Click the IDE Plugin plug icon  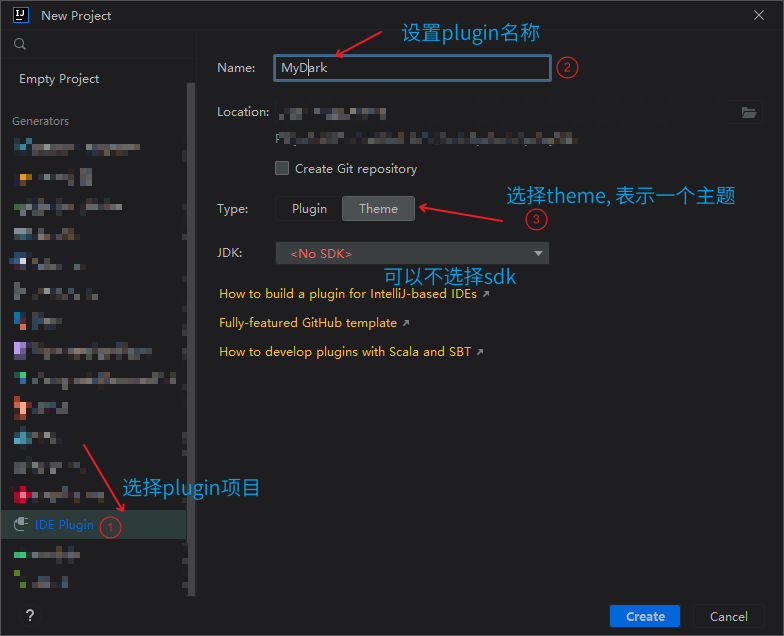(21, 524)
